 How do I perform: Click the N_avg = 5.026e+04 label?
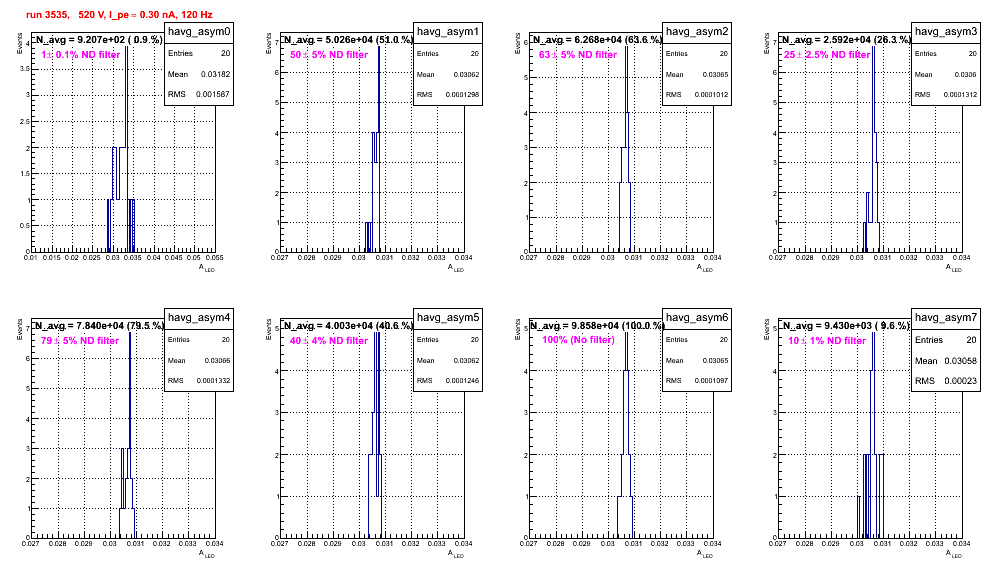coord(348,39)
